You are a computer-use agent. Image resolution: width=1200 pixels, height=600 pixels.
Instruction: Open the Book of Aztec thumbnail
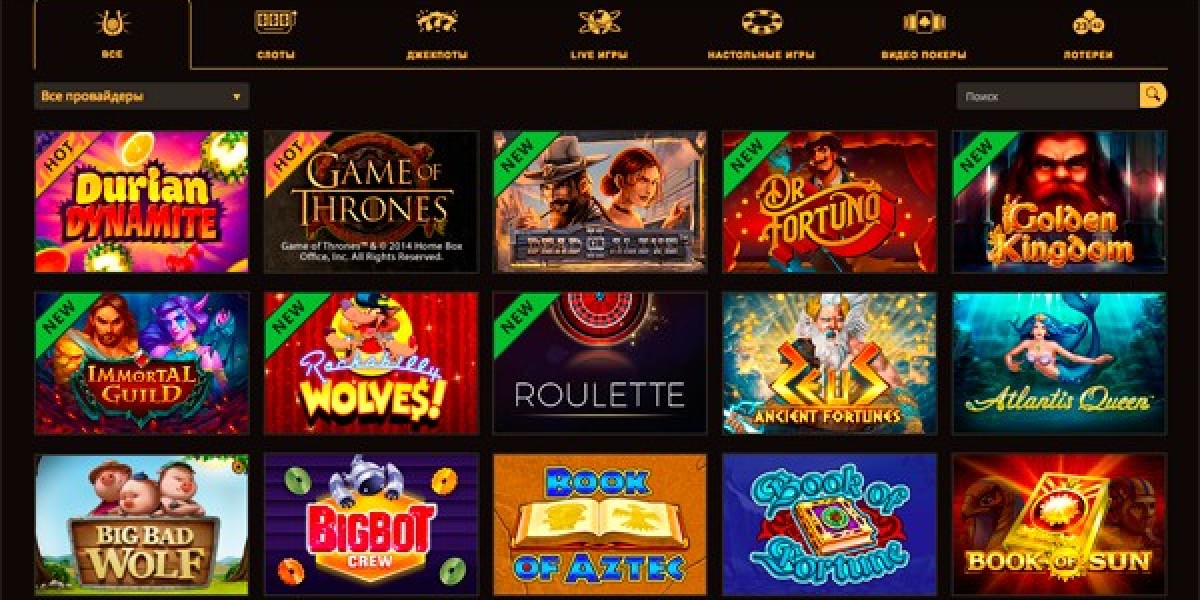(x=600, y=524)
